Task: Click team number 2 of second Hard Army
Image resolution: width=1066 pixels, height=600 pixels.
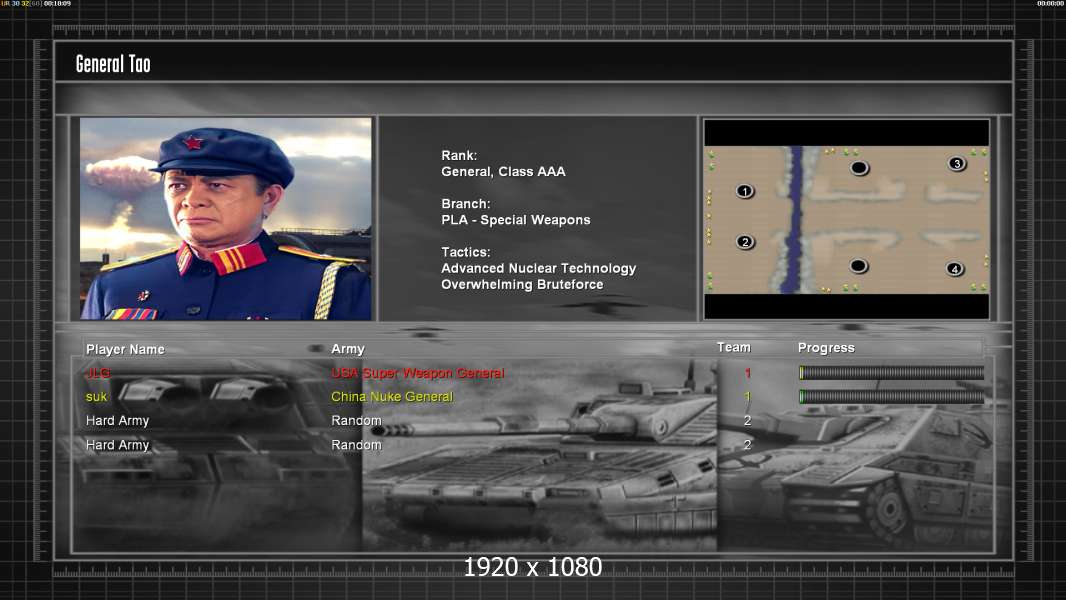Action: click(x=747, y=444)
